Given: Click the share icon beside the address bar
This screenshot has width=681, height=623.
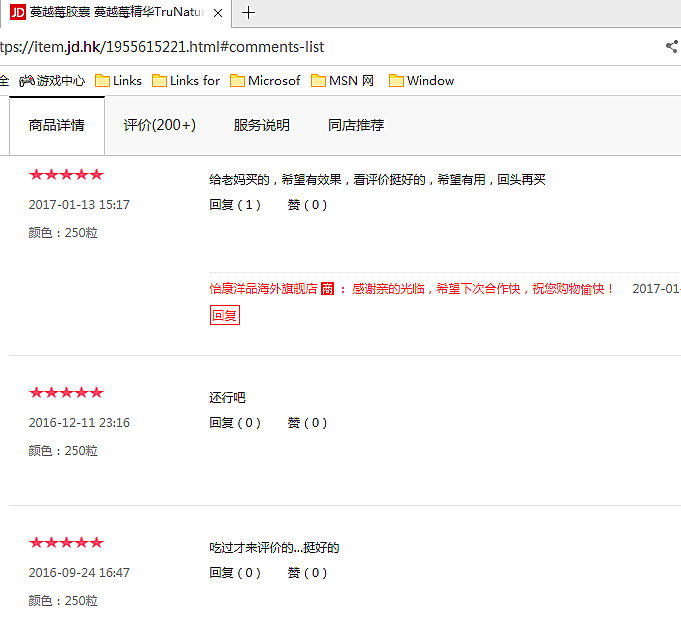Looking at the screenshot, I should [671, 46].
